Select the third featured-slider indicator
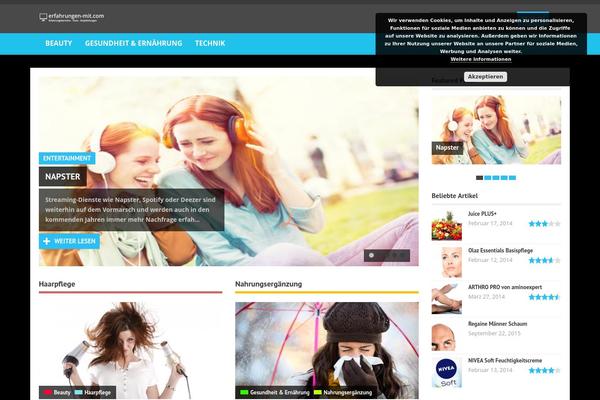This screenshot has width=600, height=400. point(496,178)
